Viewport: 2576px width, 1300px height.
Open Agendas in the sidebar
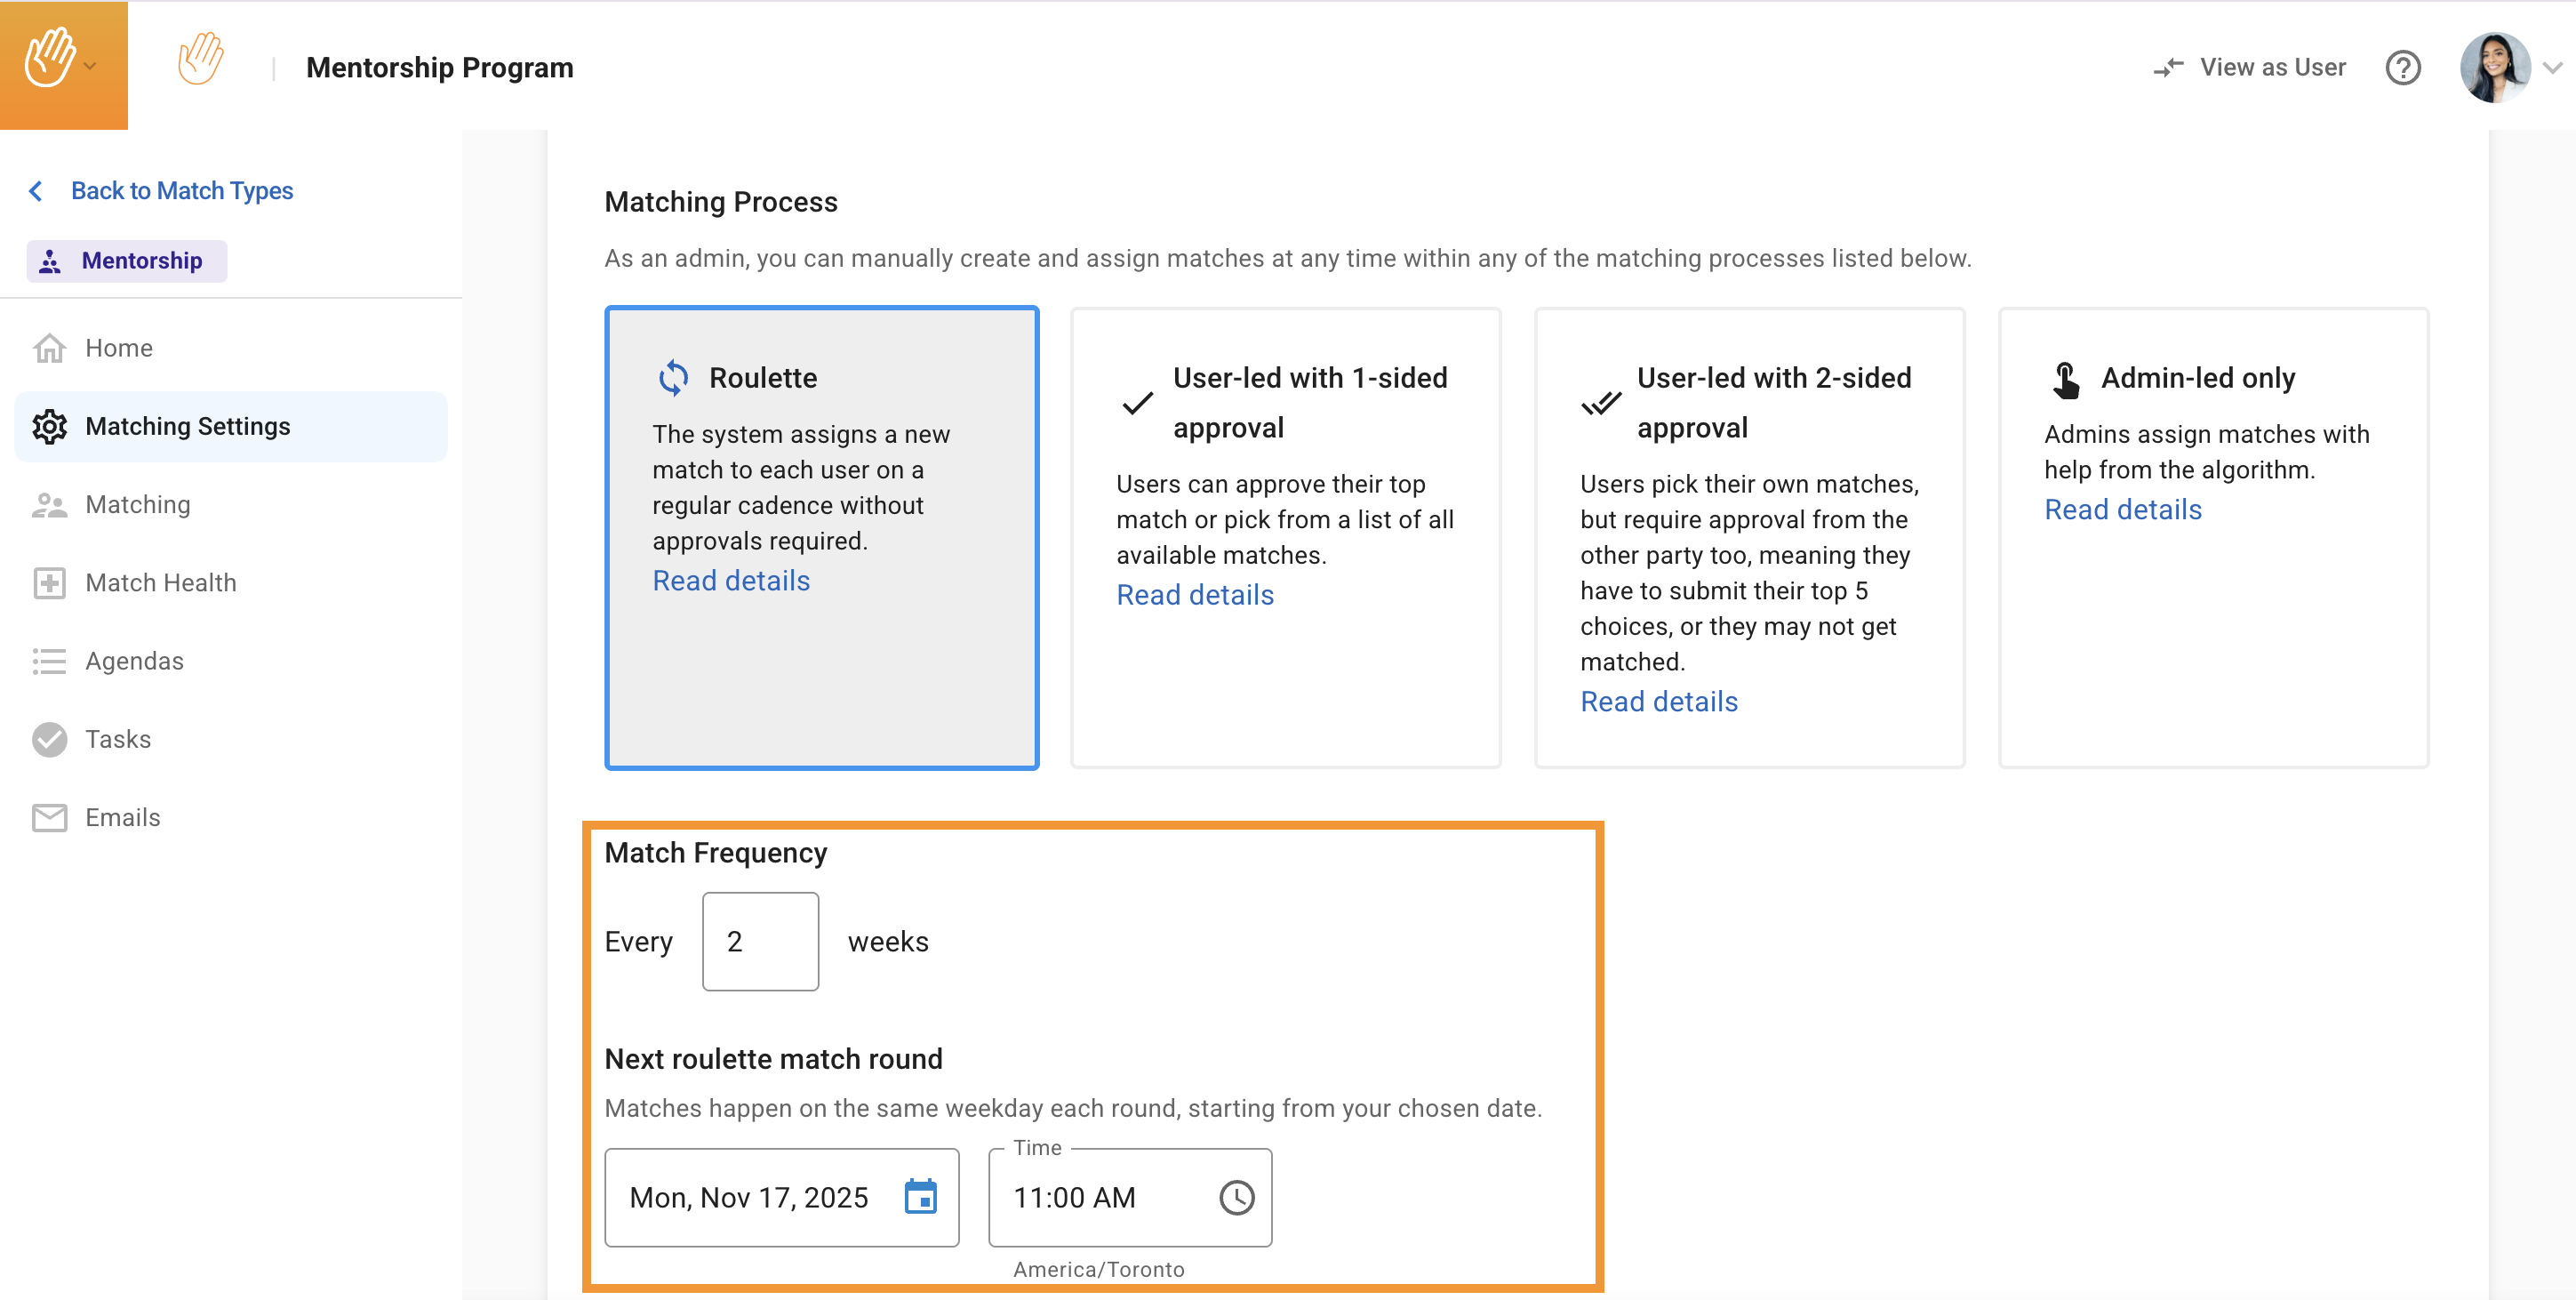134,661
